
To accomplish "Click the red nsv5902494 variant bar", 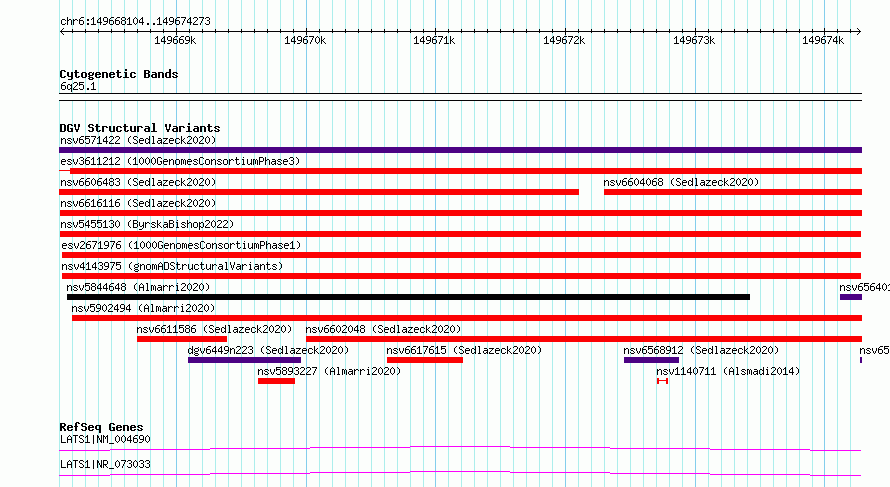I will [467, 318].
